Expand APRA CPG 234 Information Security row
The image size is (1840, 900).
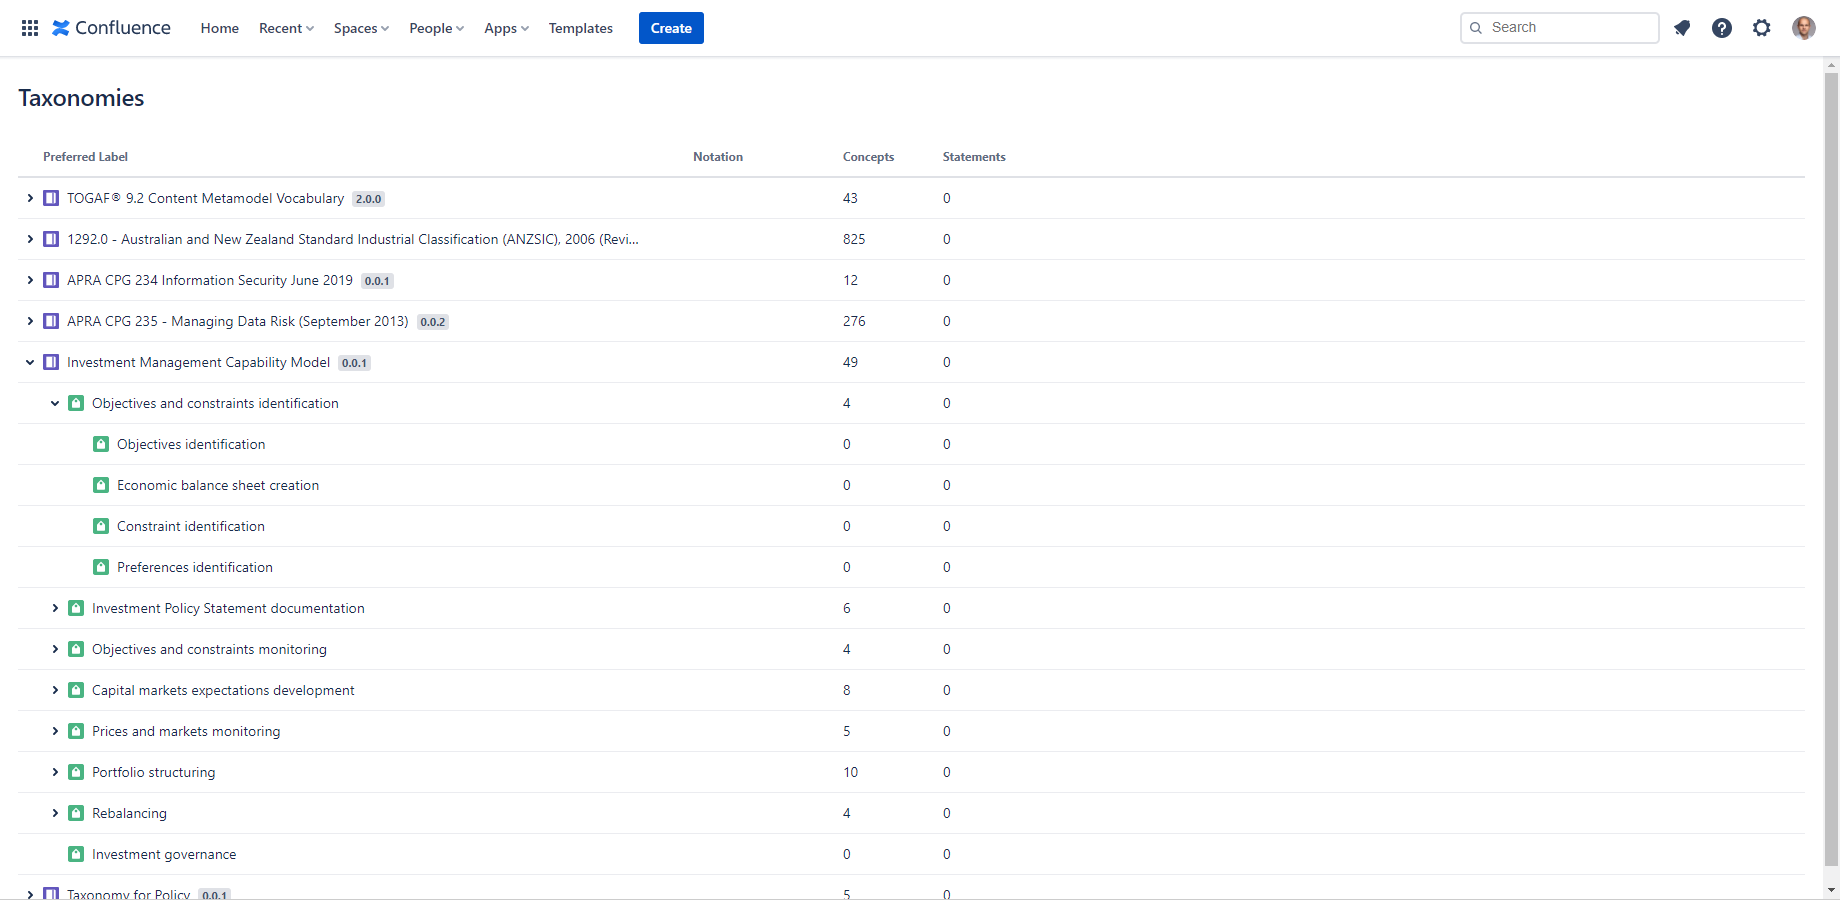[30, 280]
